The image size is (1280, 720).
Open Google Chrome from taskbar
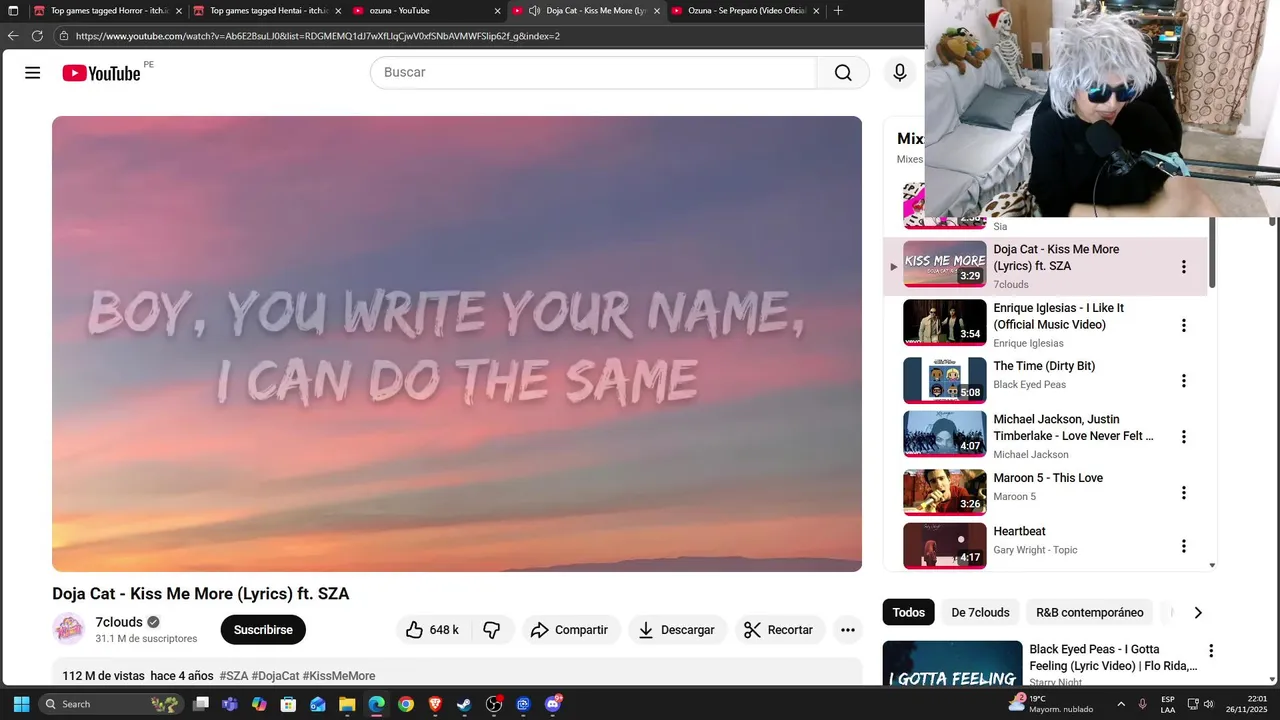[405, 704]
